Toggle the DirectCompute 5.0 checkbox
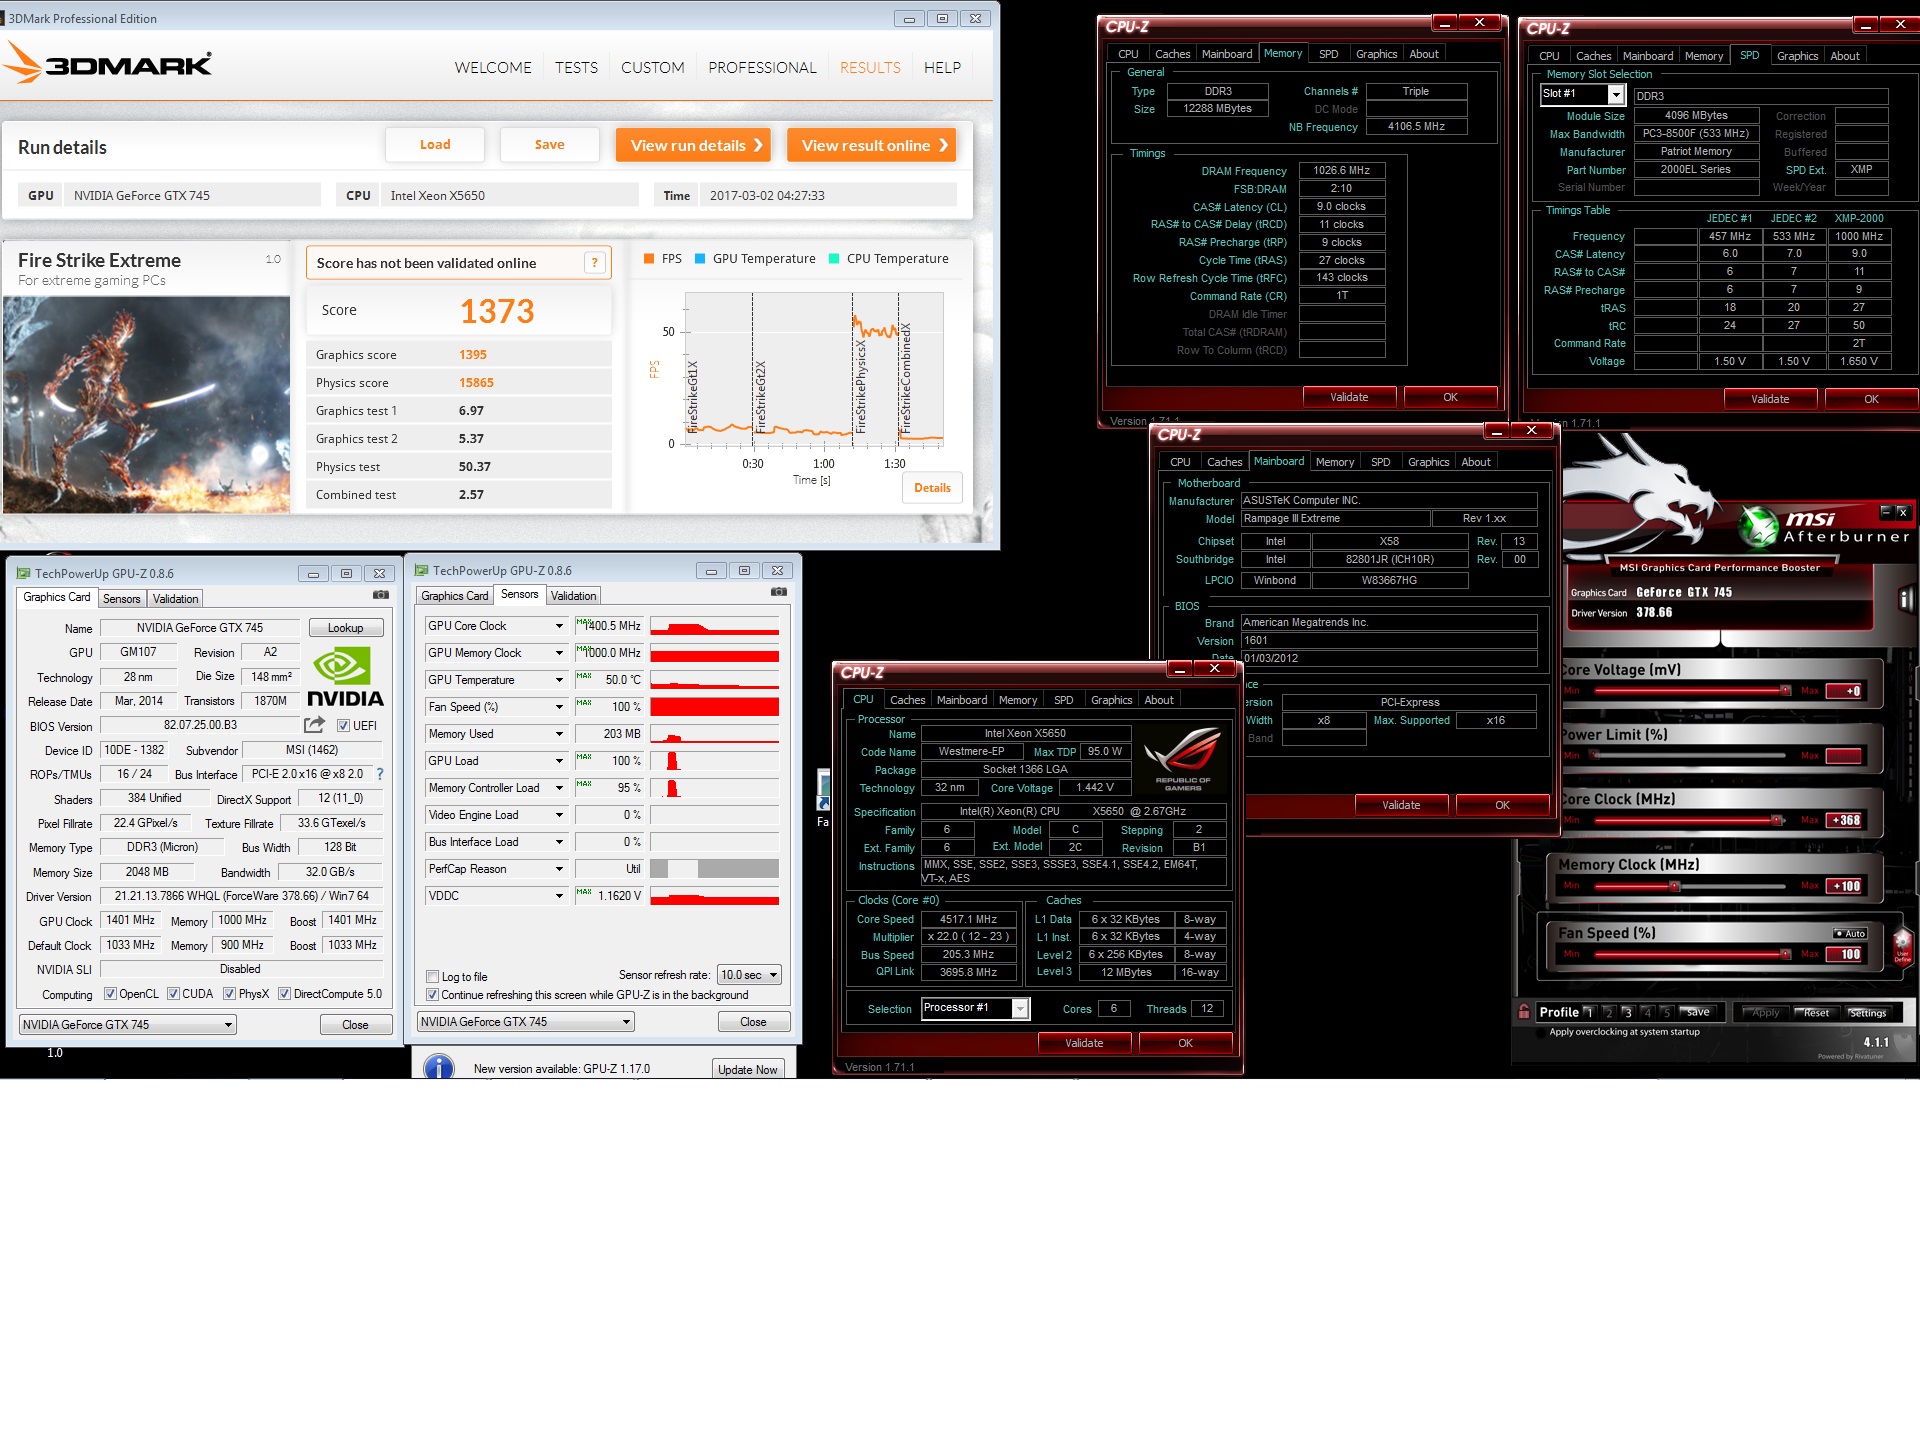Viewport: 1920px width, 1430px height. [x=284, y=994]
